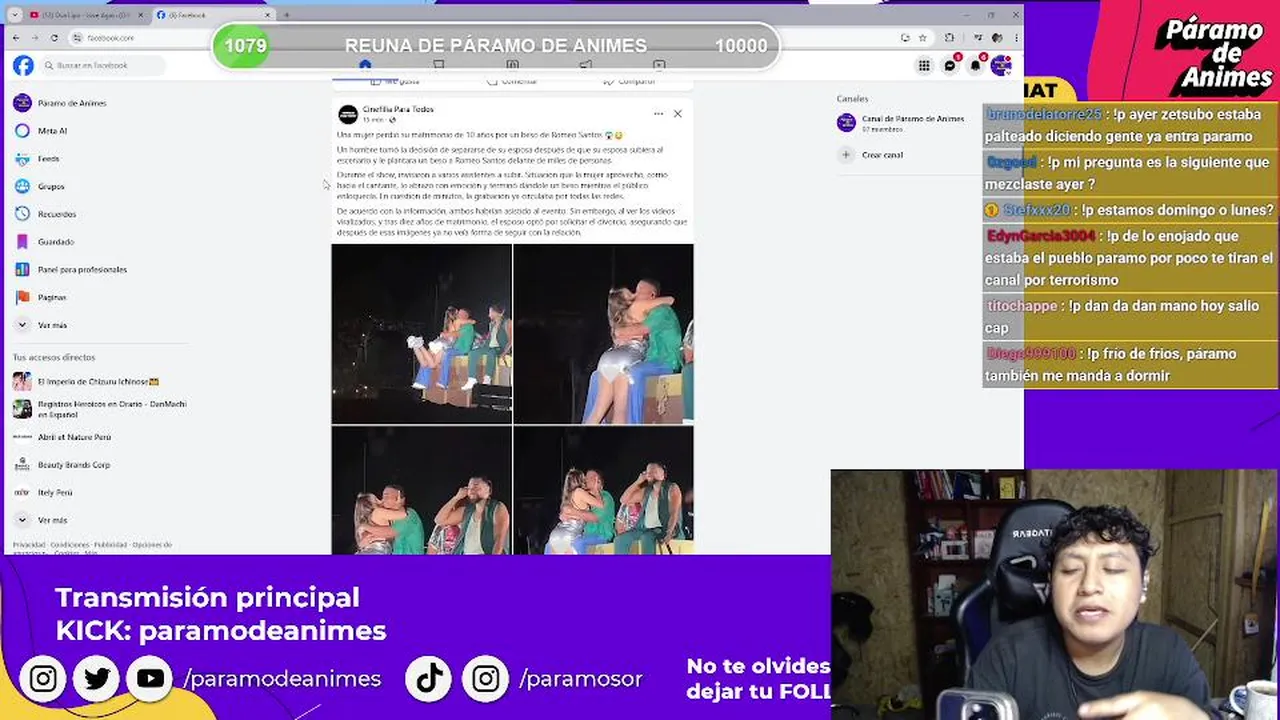Click the plus icon beside Crear canal
This screenshot has width=1280, height=720.
846,155
